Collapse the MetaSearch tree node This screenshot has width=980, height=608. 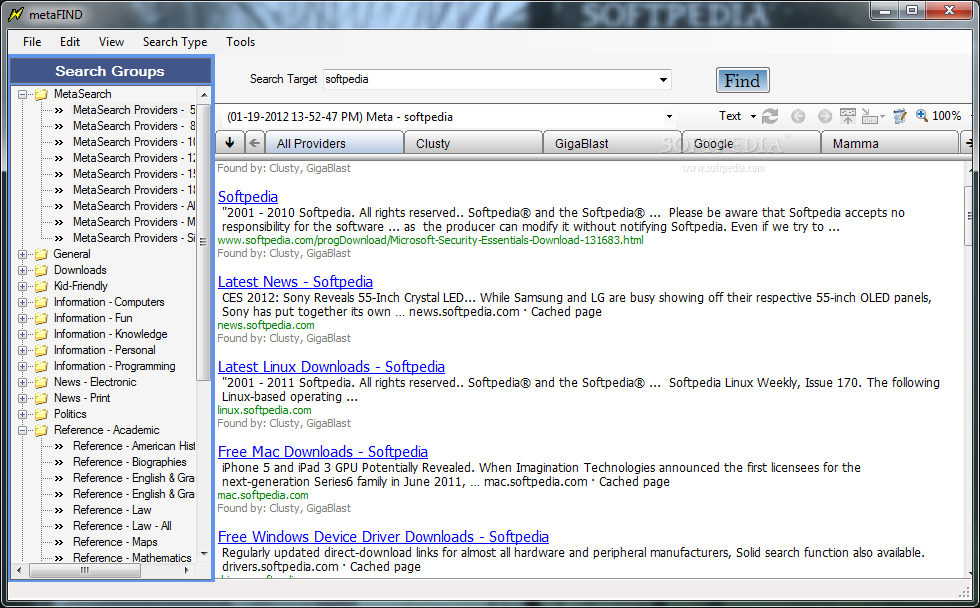pyautogui.click(x=22, y=94)
